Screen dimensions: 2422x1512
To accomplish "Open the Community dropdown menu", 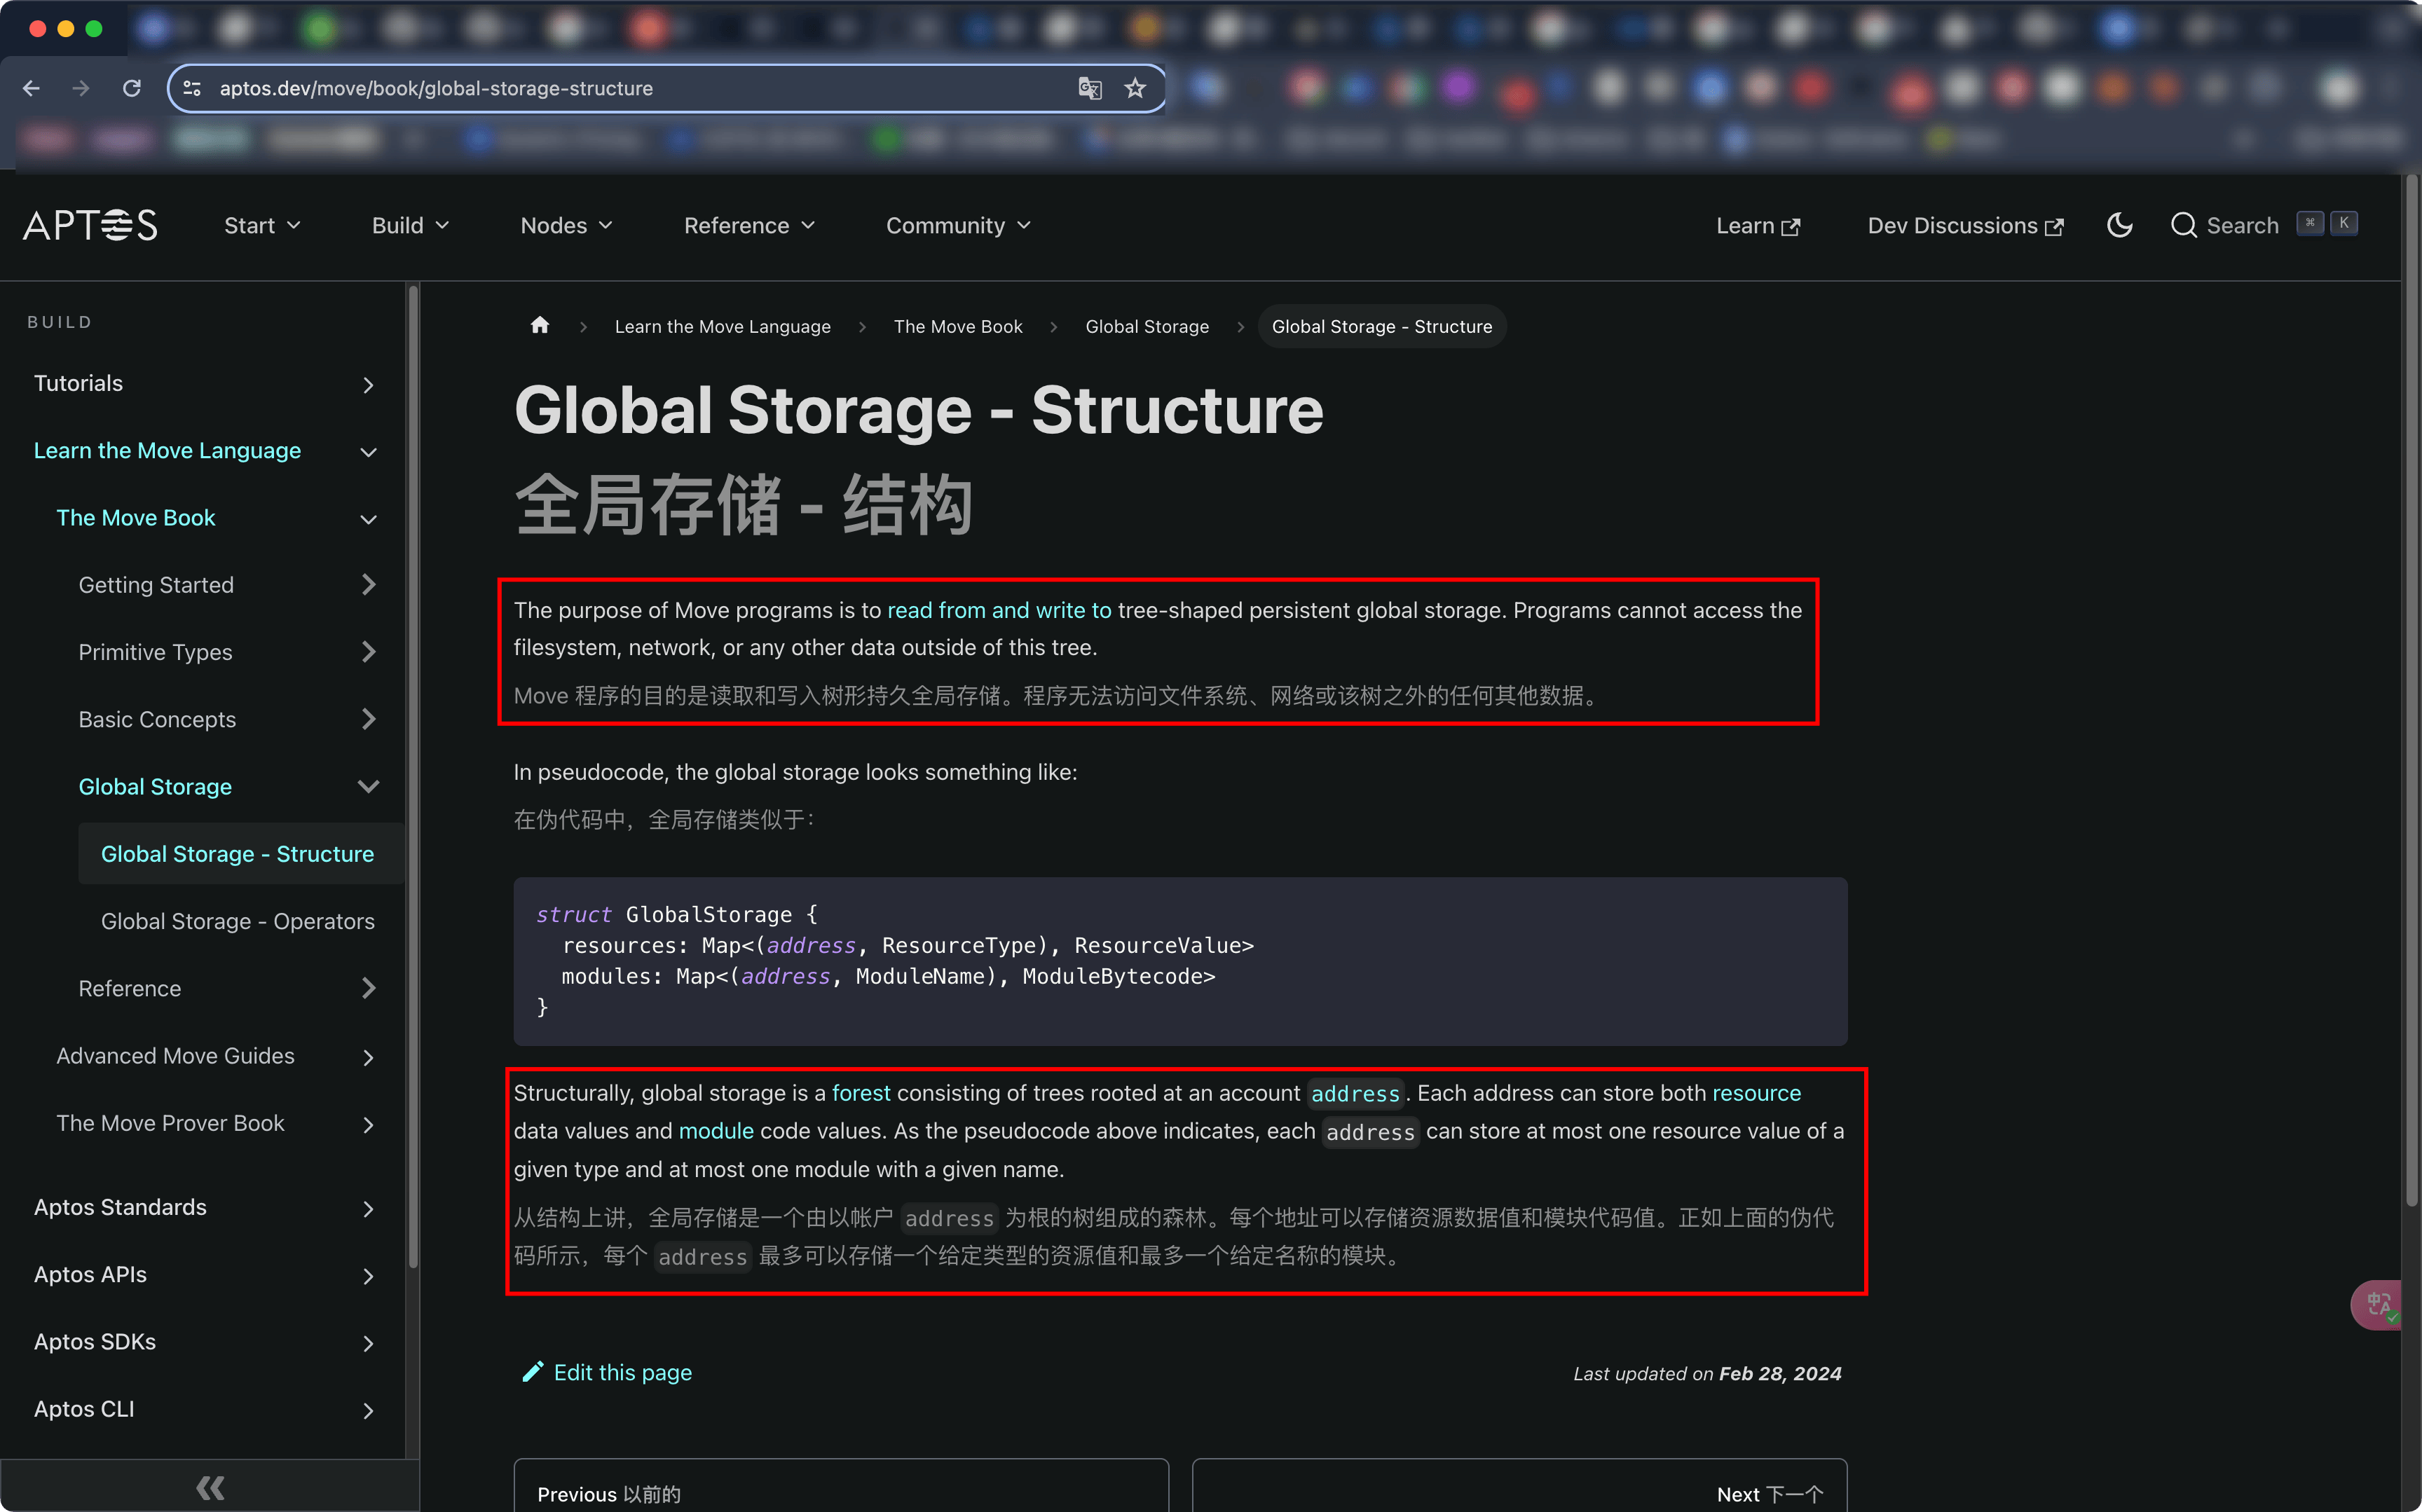I will 958,225.
